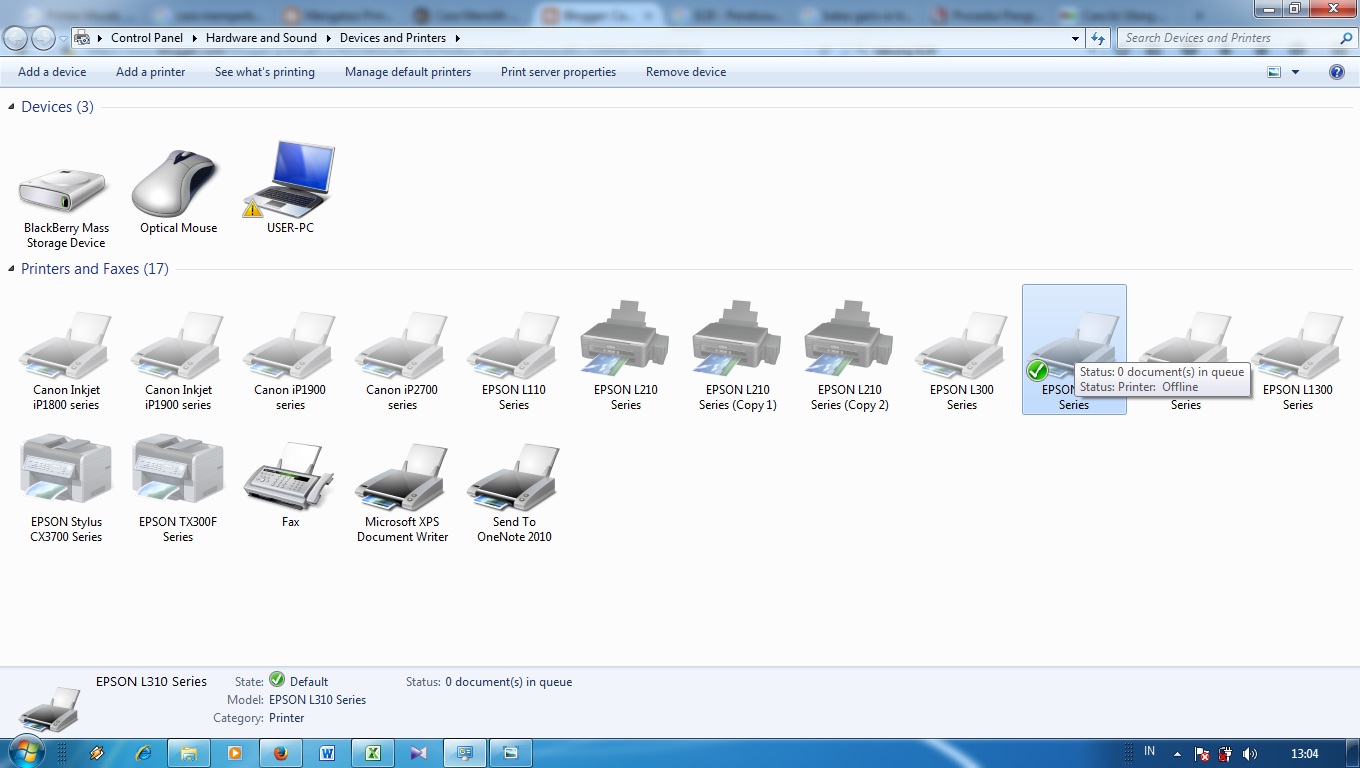This screenshot has width=1360, height=768.
Task: Select EPSON L210 Series (Copy 1)
Action: 738,356
